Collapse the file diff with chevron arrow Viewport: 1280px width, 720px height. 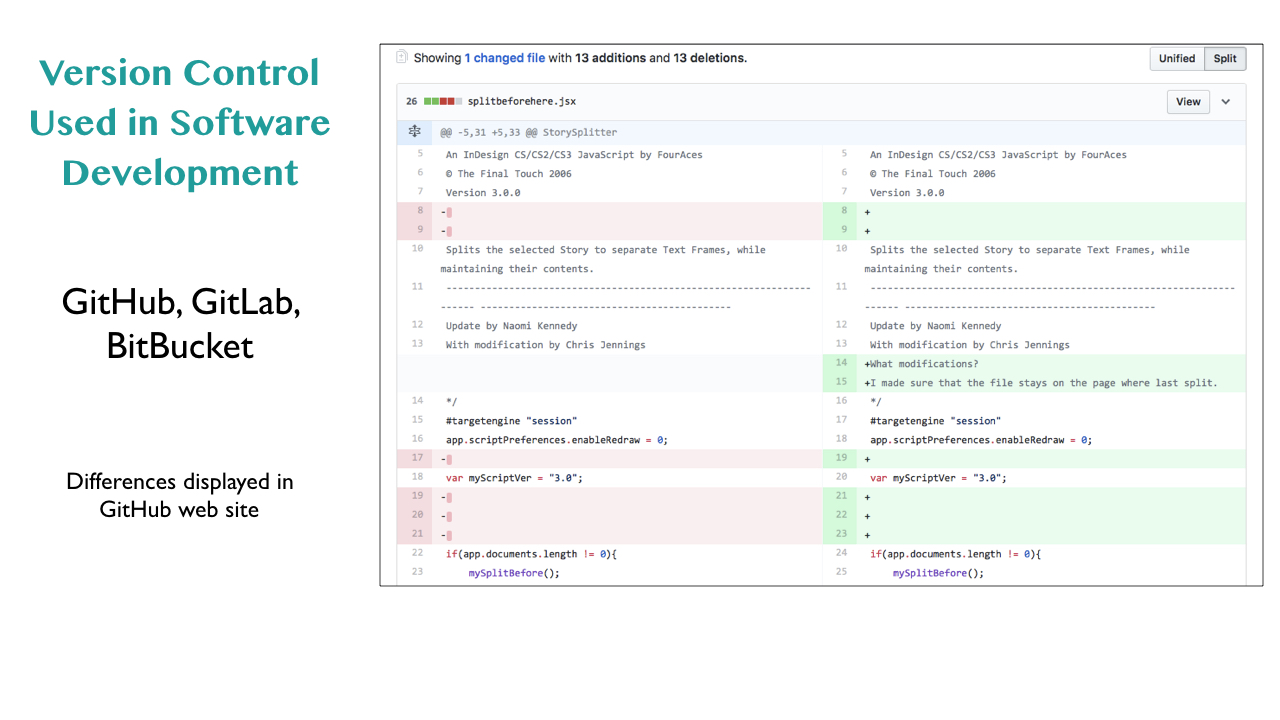click(x=1226, y=102)
